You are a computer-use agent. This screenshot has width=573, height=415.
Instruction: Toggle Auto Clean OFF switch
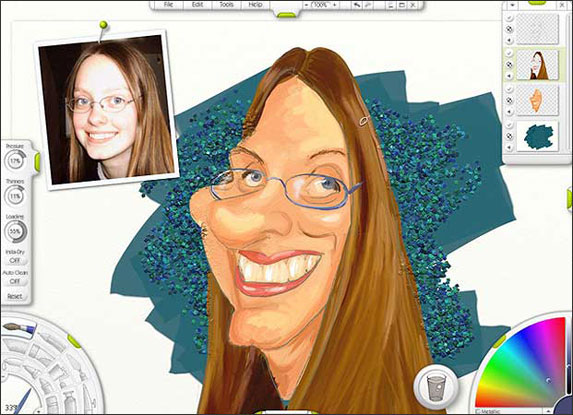point(15,281)
